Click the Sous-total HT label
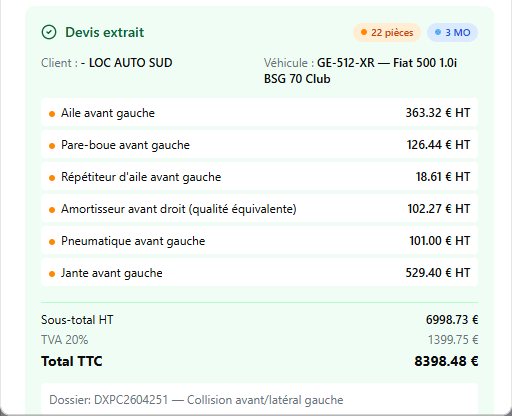 (x=77, y=320)
